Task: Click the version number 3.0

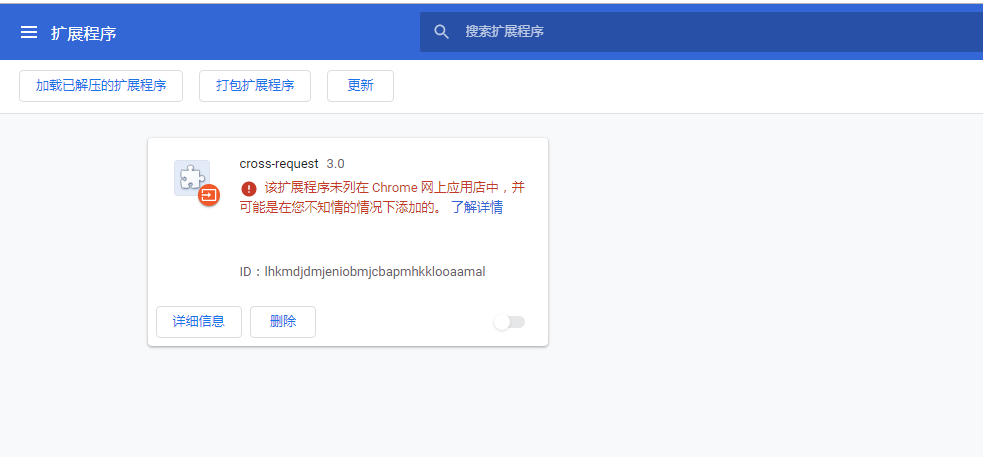Action: [335, 164]
